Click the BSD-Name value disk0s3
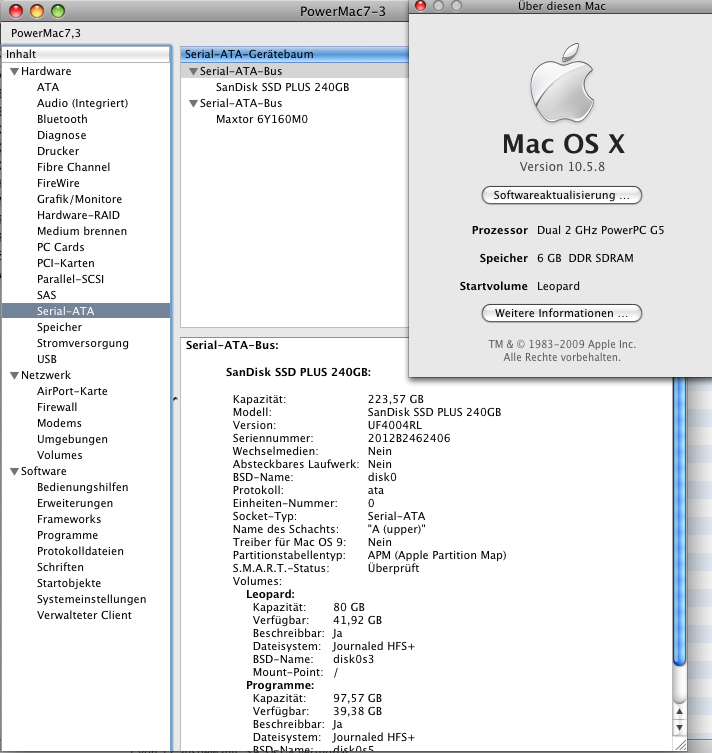 coord(353,659)
